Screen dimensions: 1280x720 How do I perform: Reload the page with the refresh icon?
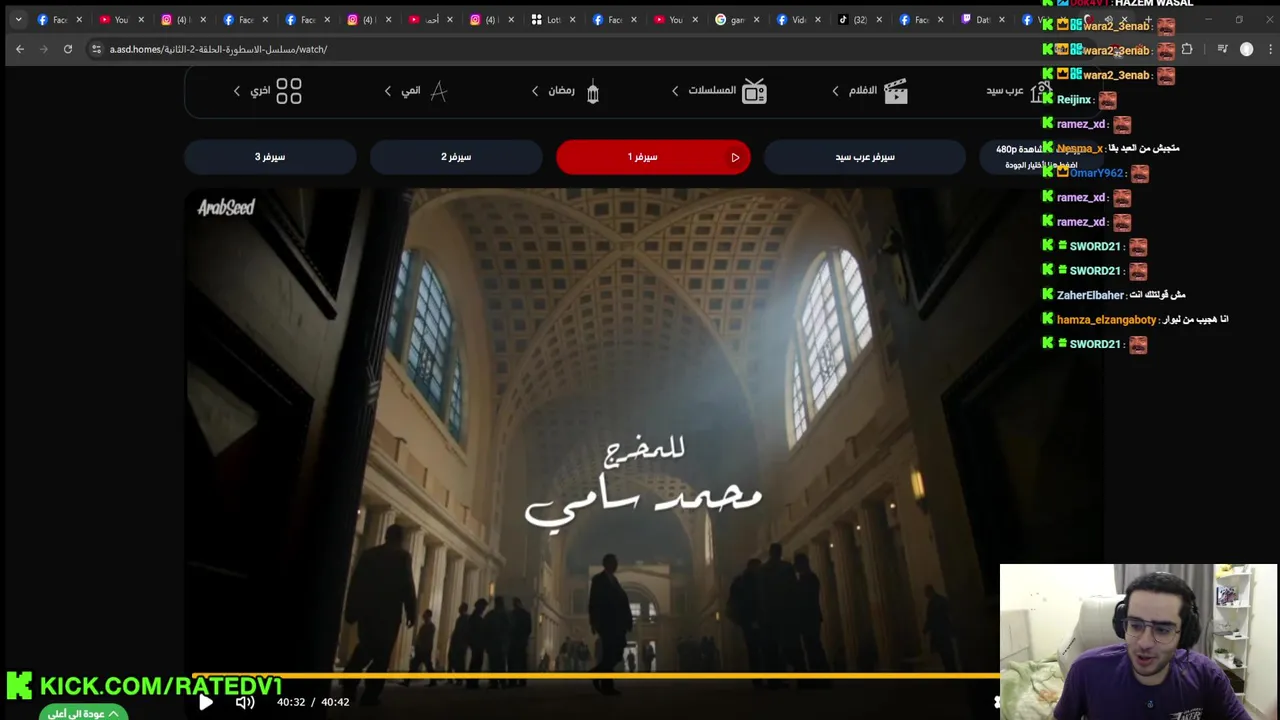68,49
